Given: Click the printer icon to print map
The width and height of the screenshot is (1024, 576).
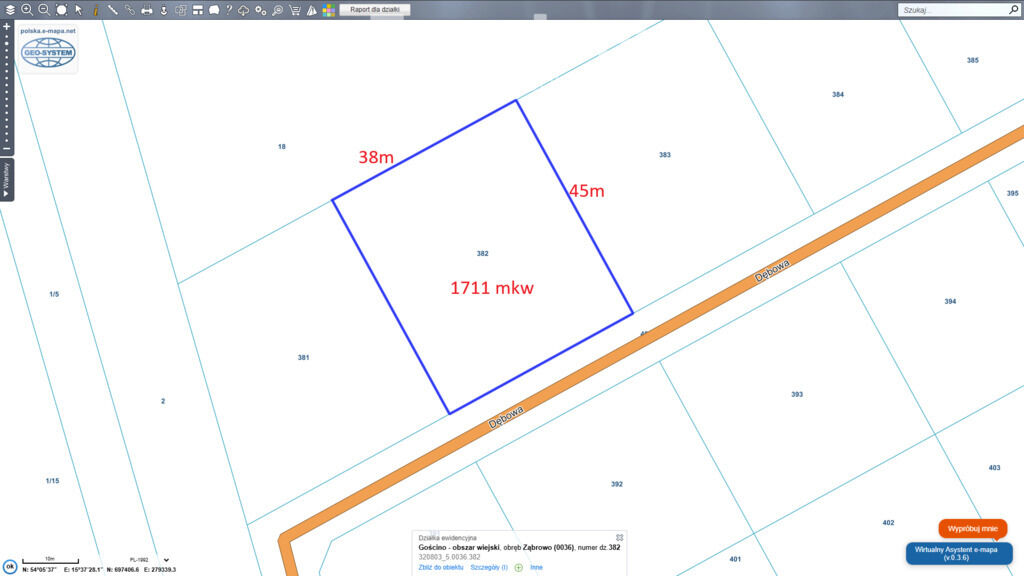Looking at the screenshot, I should pyautogui.click(x=147, y=10).
